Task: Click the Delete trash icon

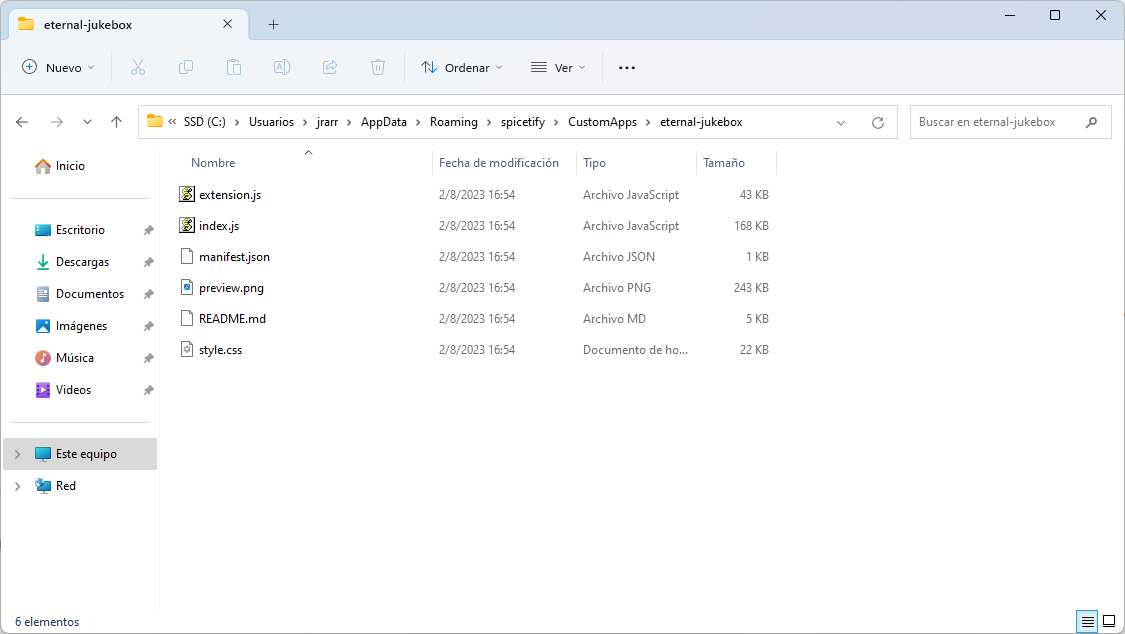Action: pos(378,67)
